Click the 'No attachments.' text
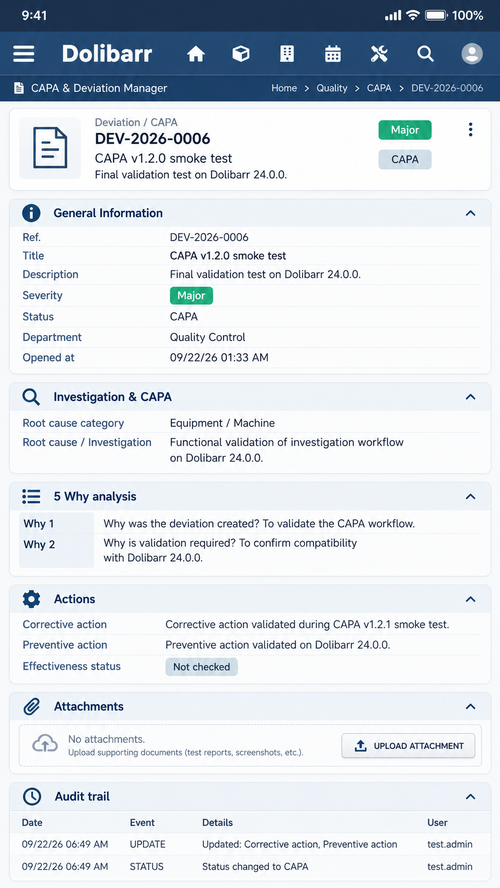500x888 pixels. point(106,739)
